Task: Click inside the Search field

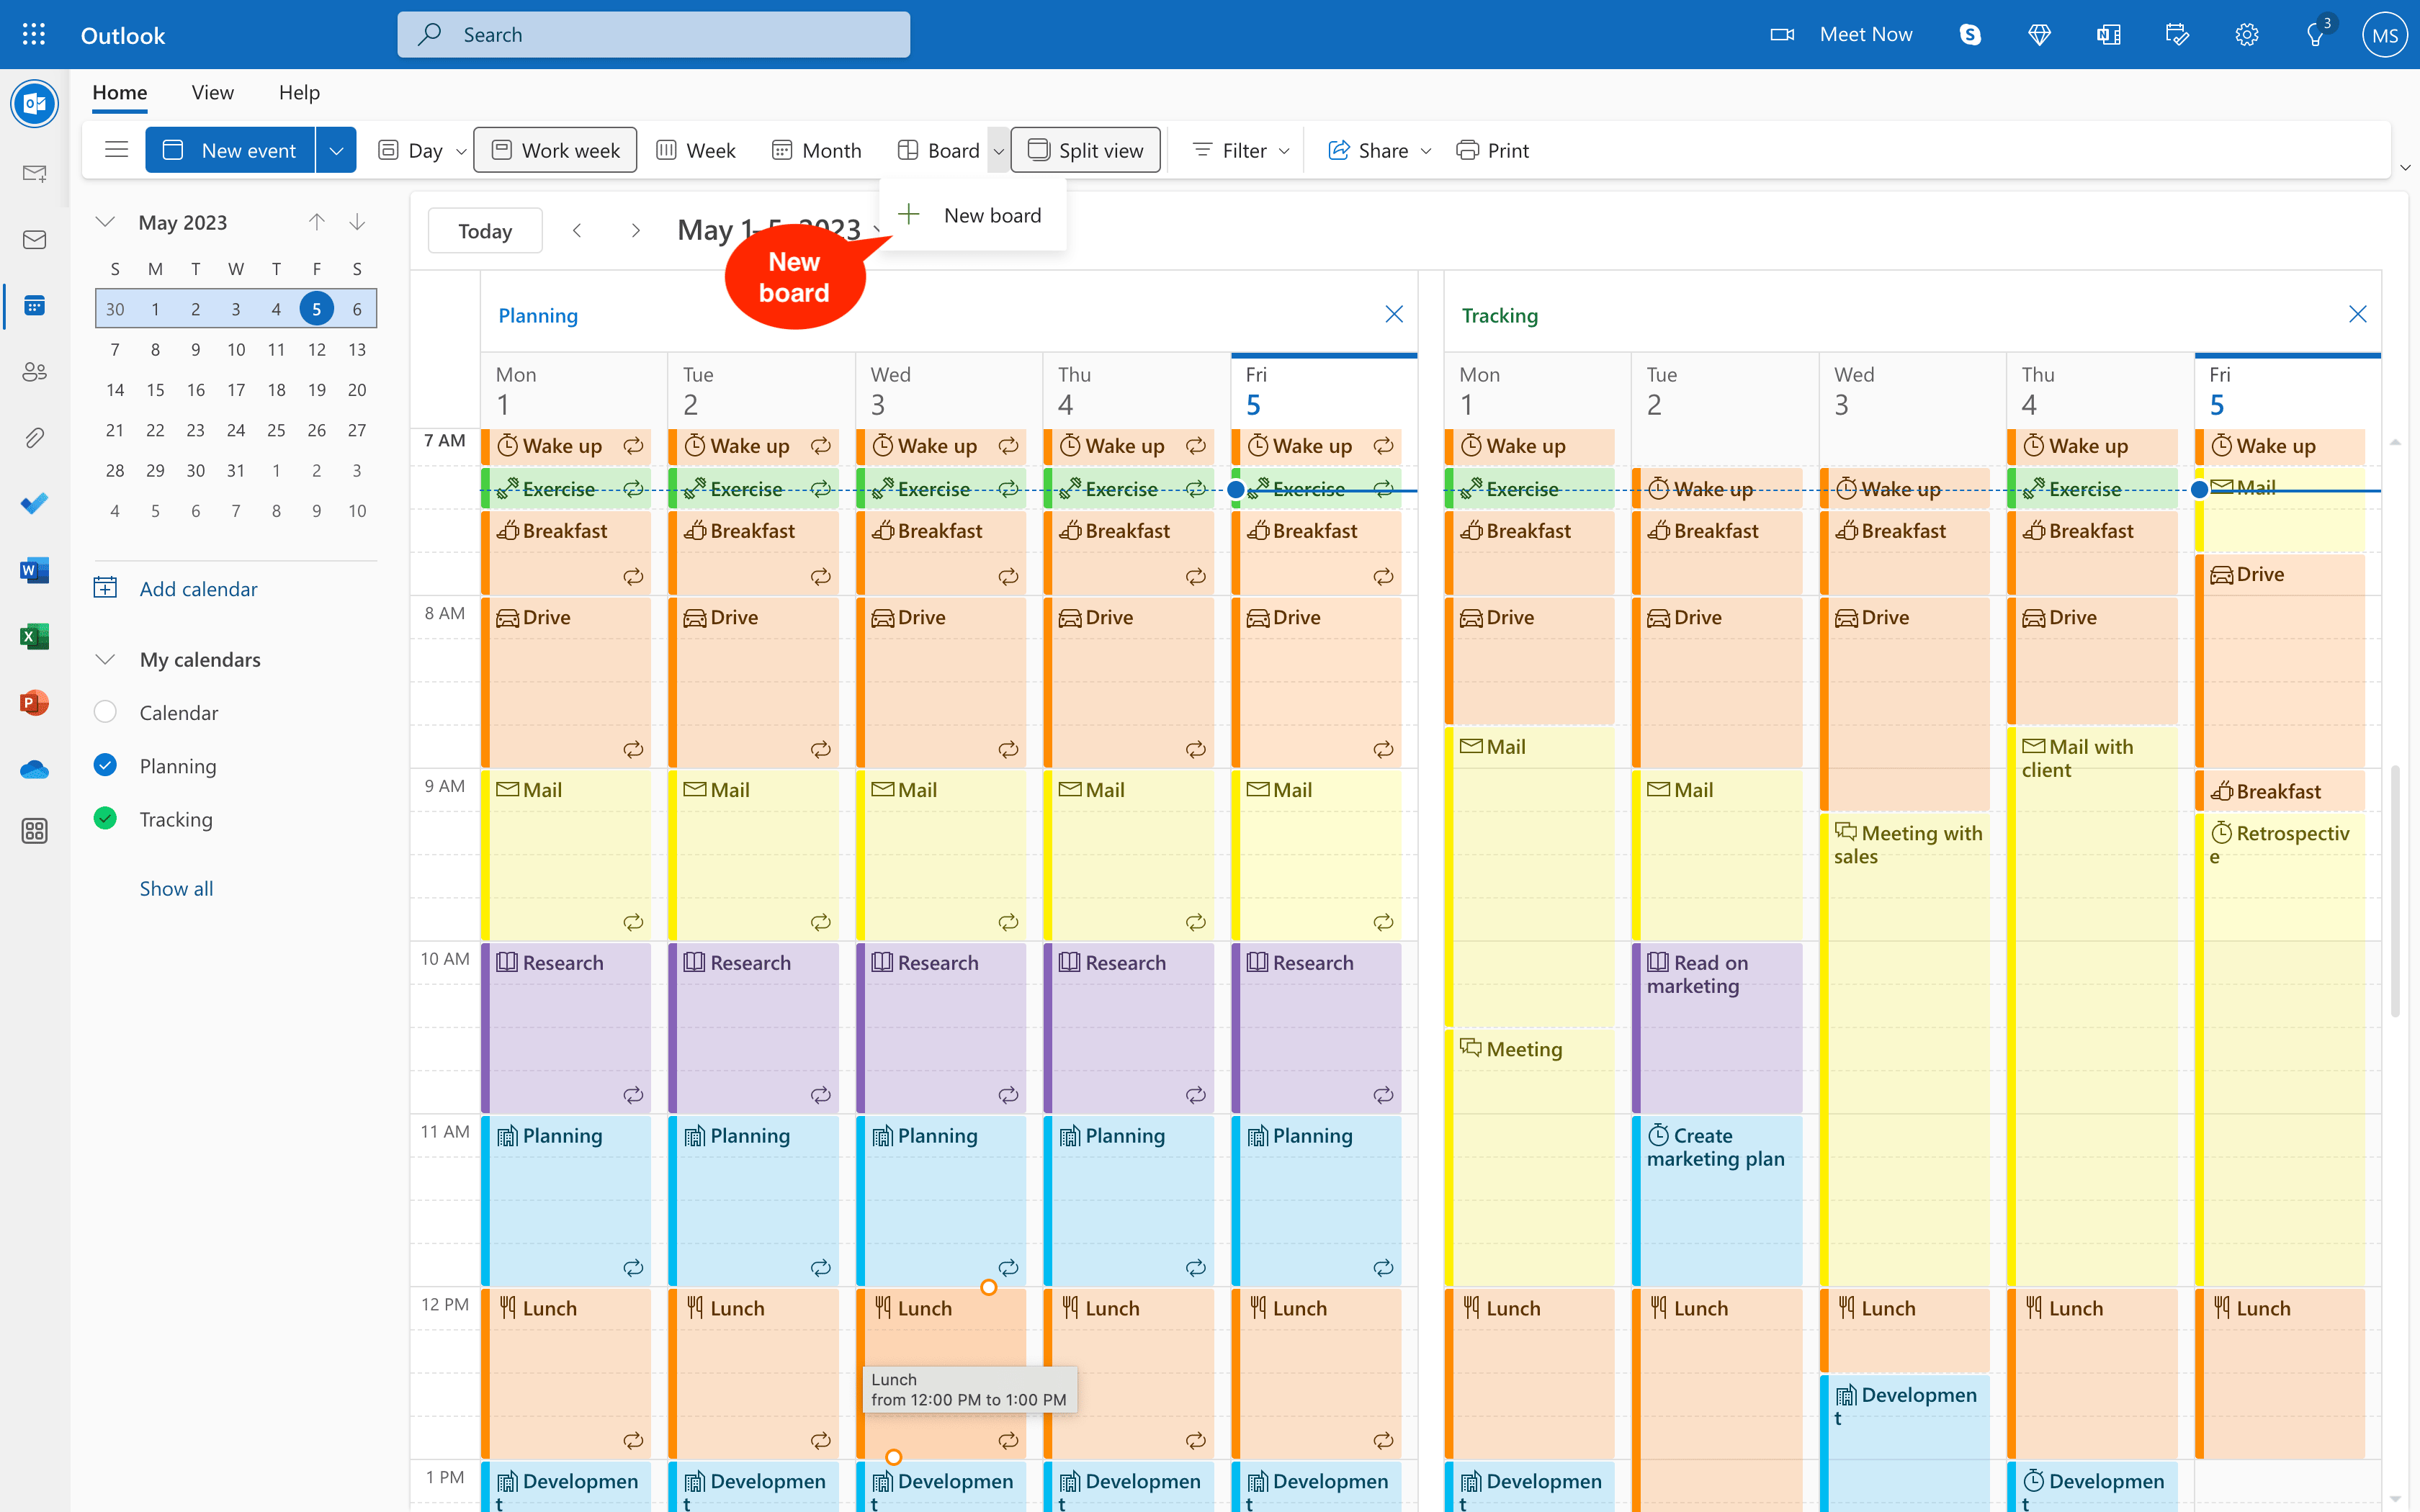Action: pos(653,34)
